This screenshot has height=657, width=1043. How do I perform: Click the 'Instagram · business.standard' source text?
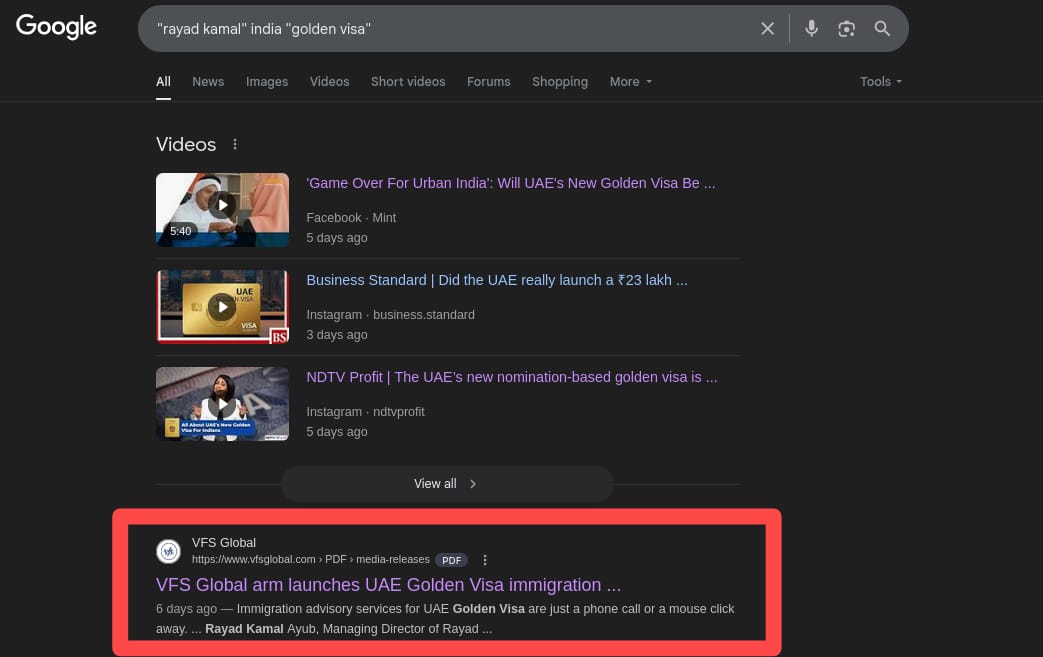tap(390, 315)
